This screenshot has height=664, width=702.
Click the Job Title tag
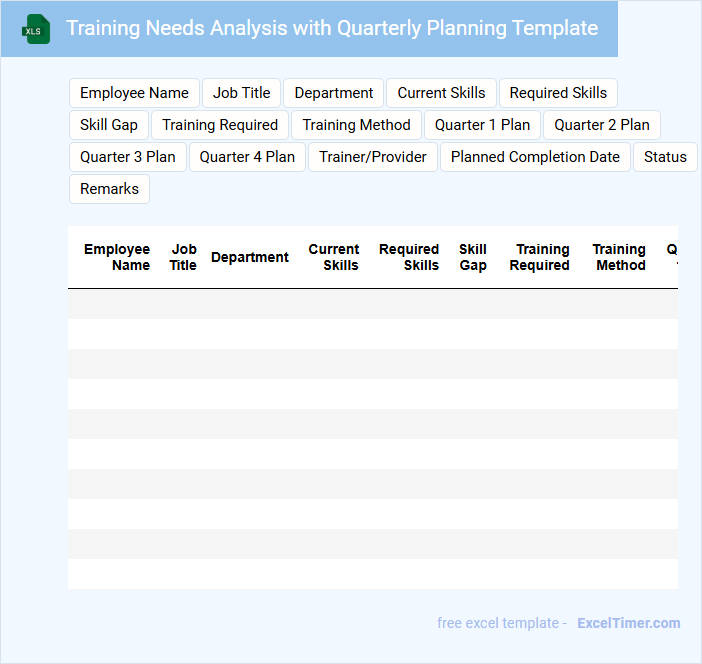click(242, 93)
